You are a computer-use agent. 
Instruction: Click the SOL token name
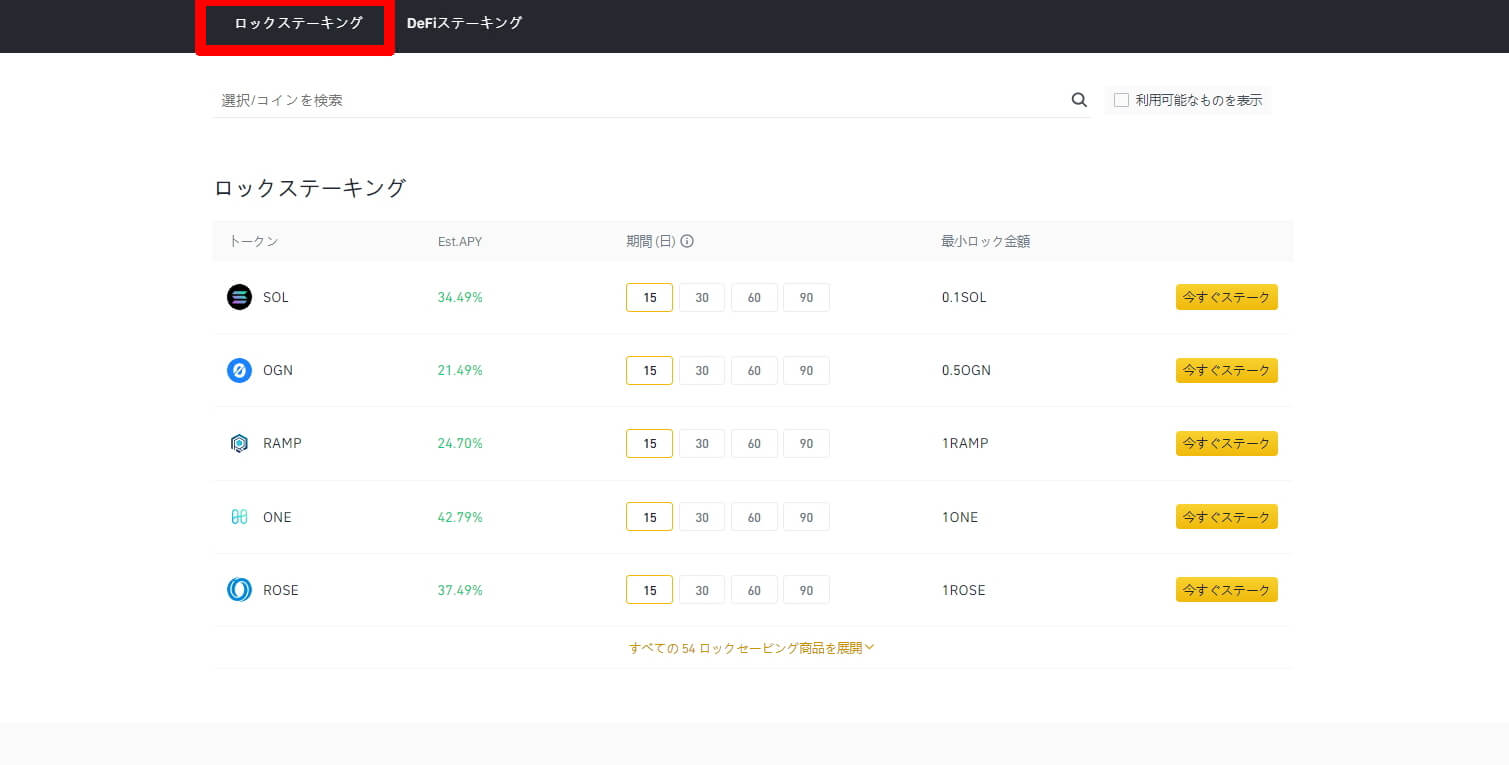tap(275, 297)
